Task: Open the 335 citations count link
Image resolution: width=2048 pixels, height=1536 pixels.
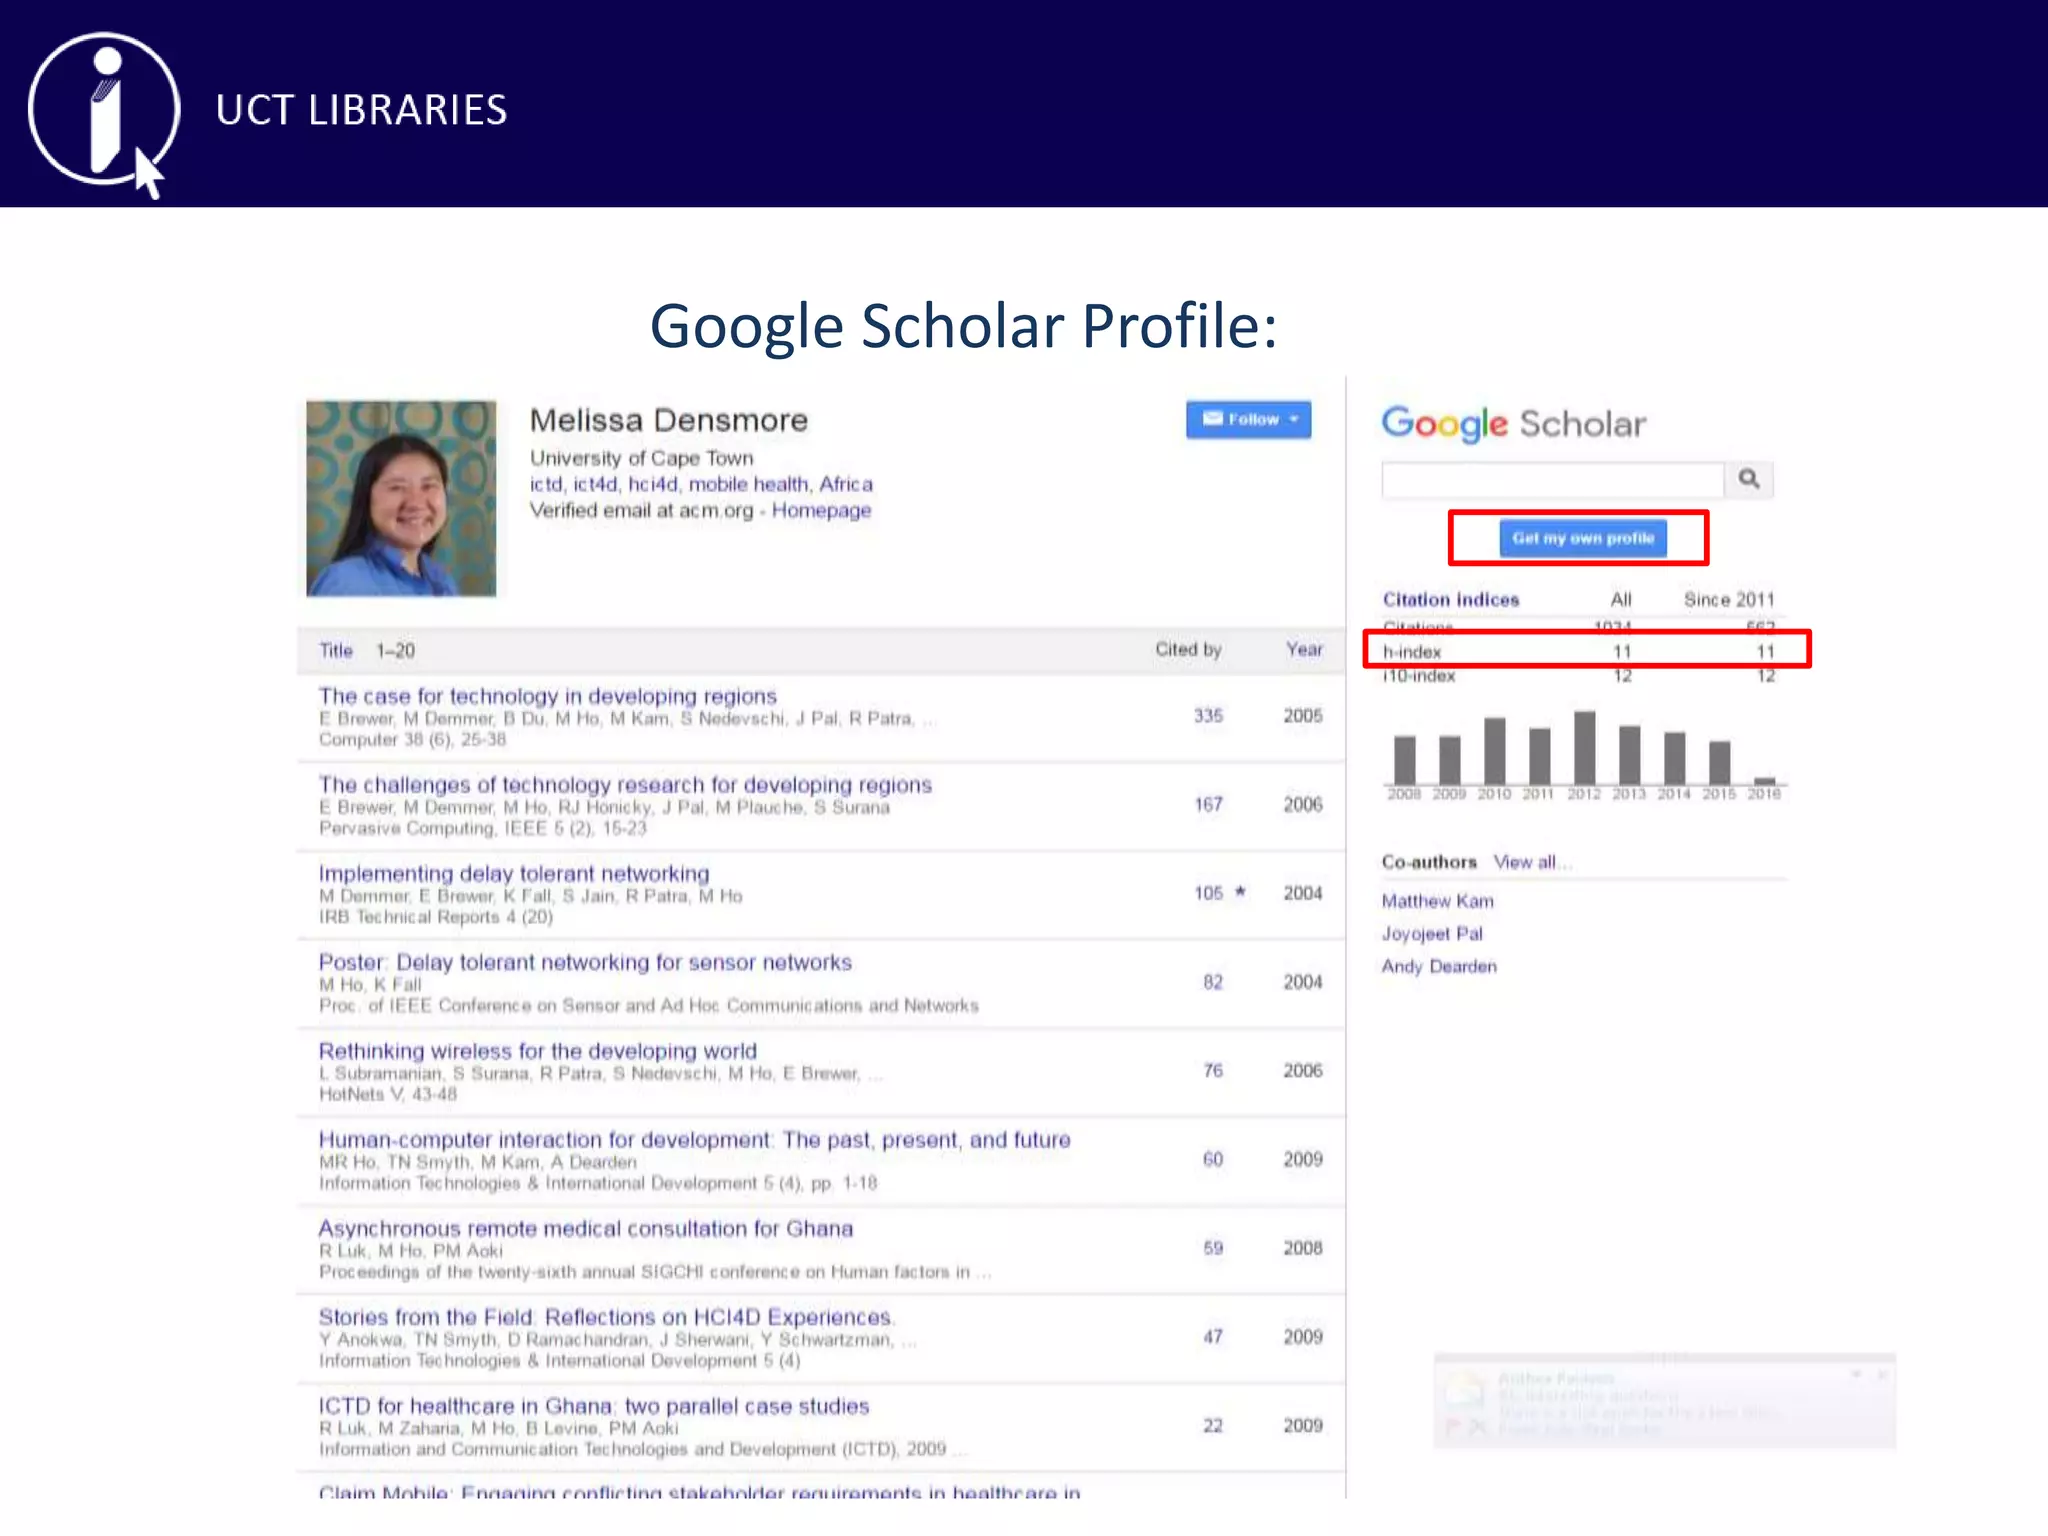Action: (1208, 716)
